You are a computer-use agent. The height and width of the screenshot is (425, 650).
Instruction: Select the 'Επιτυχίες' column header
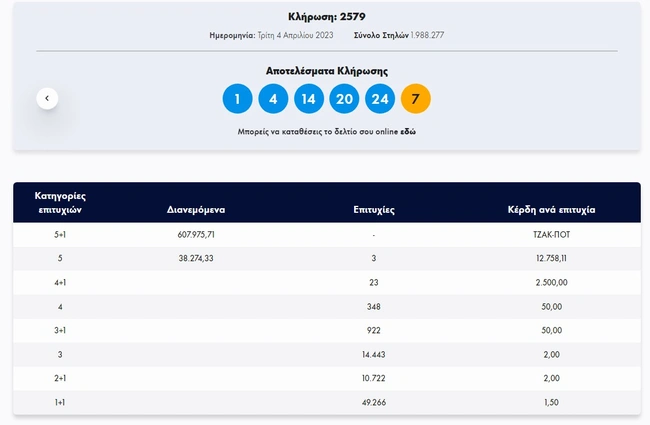coord(373,211)
